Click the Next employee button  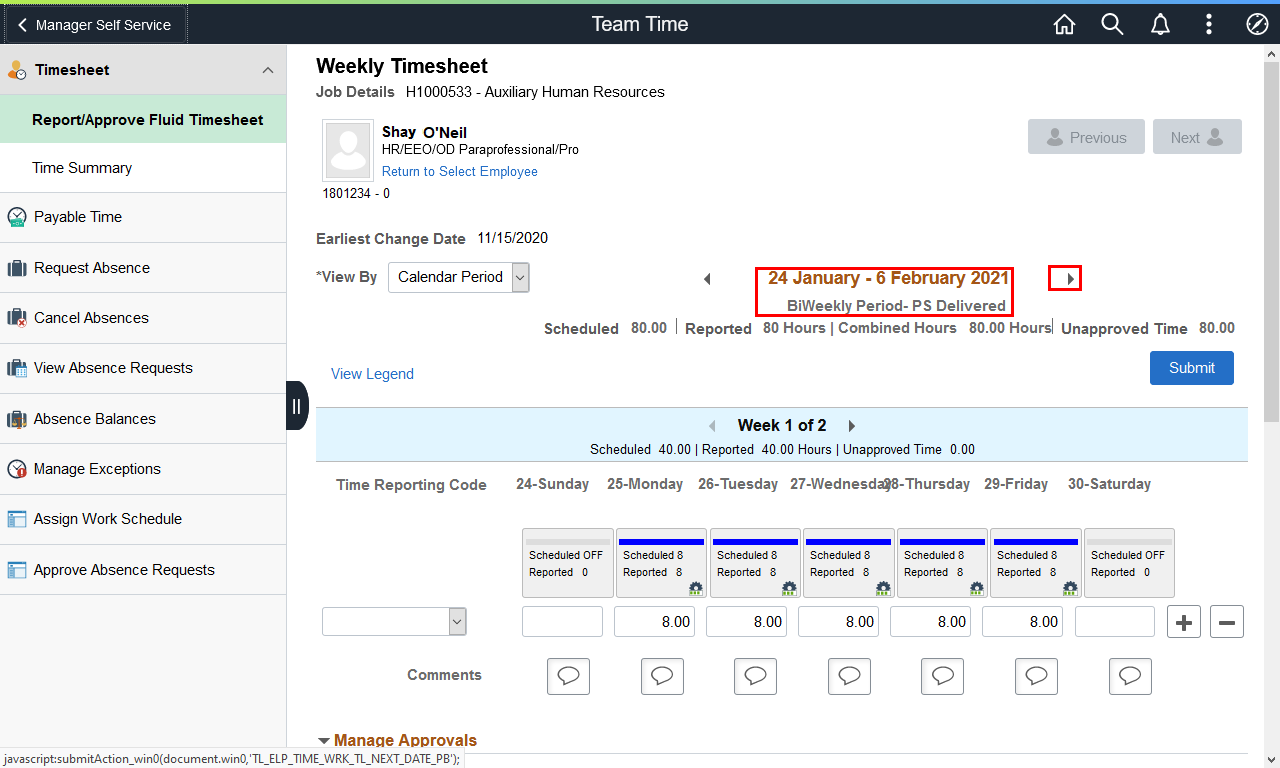click(x=1197, y=137)
